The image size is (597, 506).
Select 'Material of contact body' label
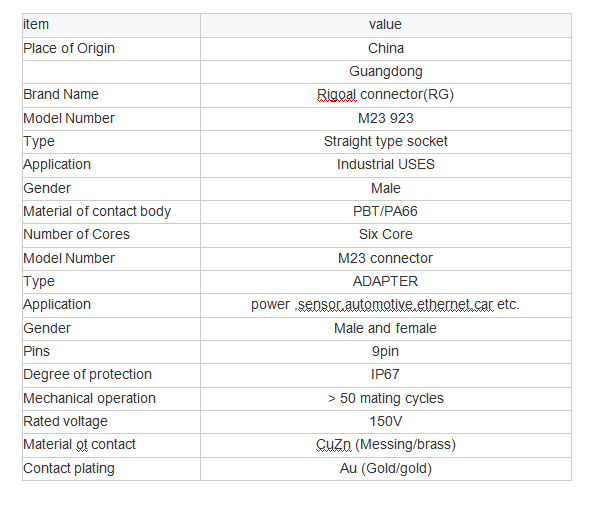click(97, 211)
